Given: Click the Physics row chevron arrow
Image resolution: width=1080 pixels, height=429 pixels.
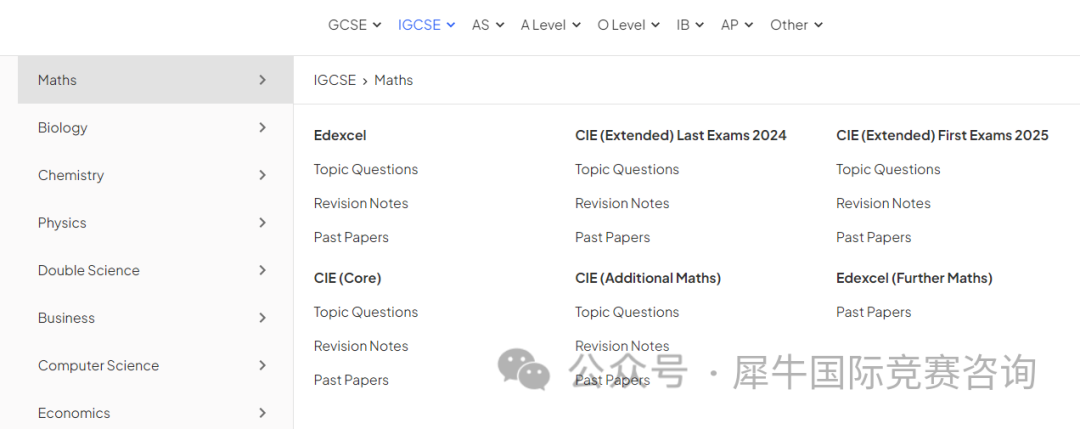Looking at the screenshot, I should pos(262,222).
